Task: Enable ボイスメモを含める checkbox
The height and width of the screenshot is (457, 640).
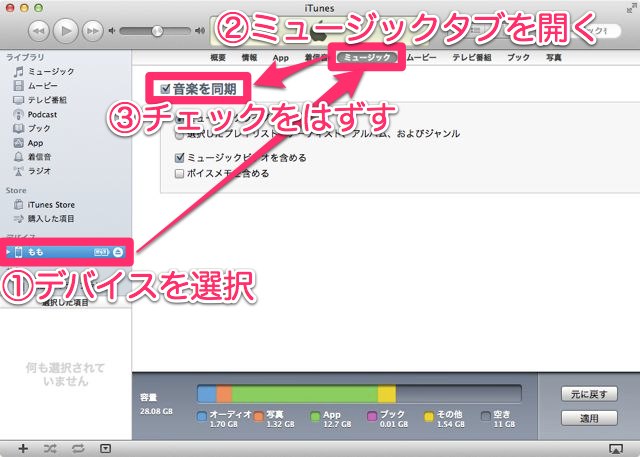Action: pyautogui.click(x=179, y=174)
